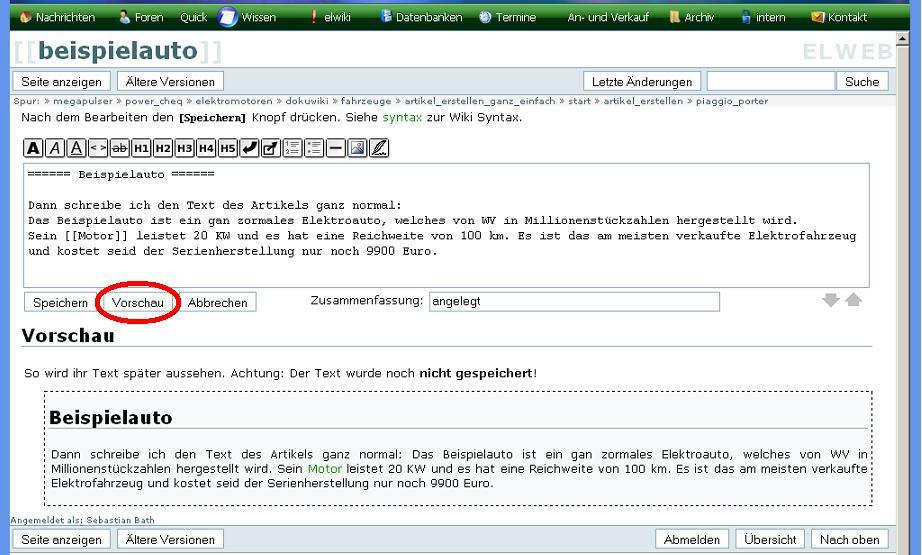Insert horizontal rule

point(336,148)
